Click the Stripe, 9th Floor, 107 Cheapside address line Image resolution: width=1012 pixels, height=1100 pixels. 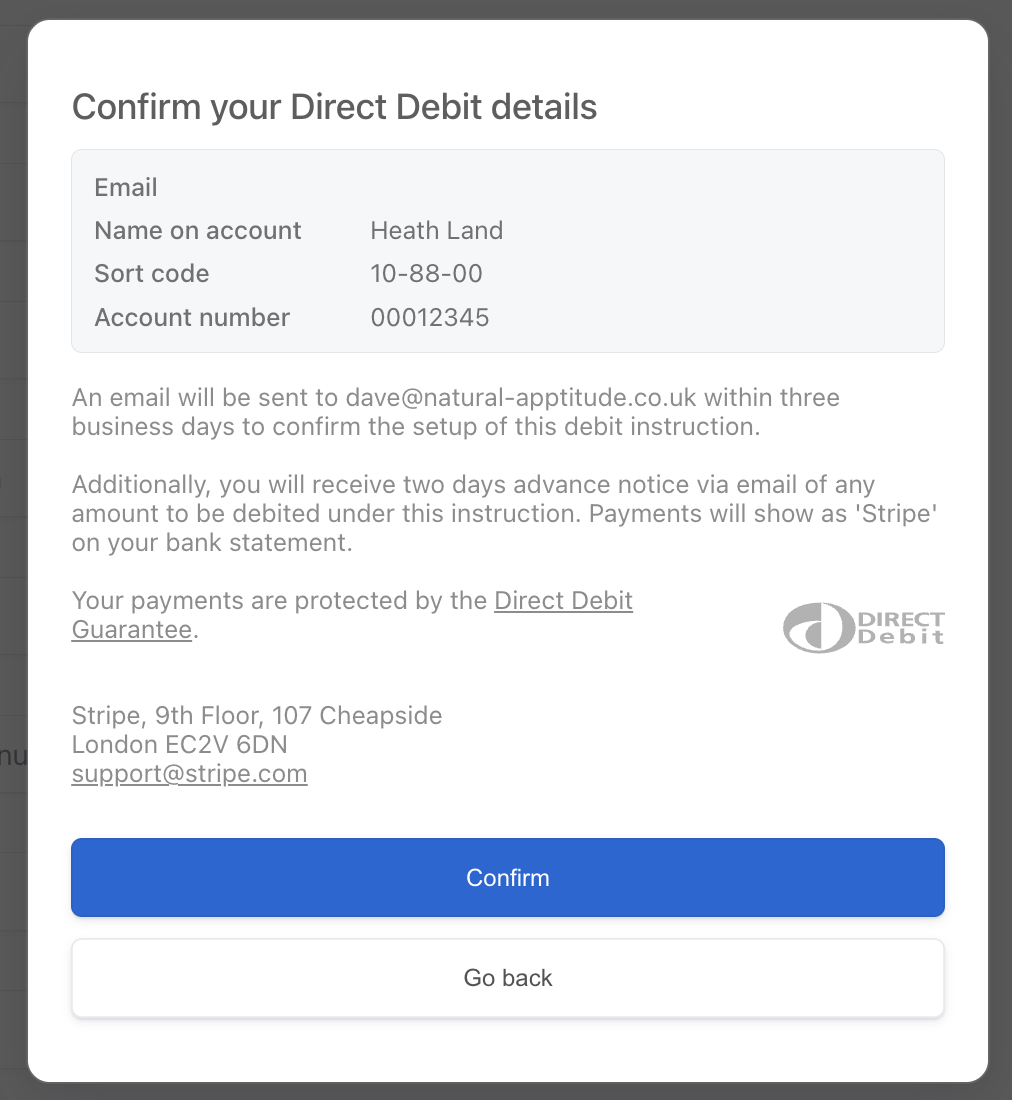point(257,716)
